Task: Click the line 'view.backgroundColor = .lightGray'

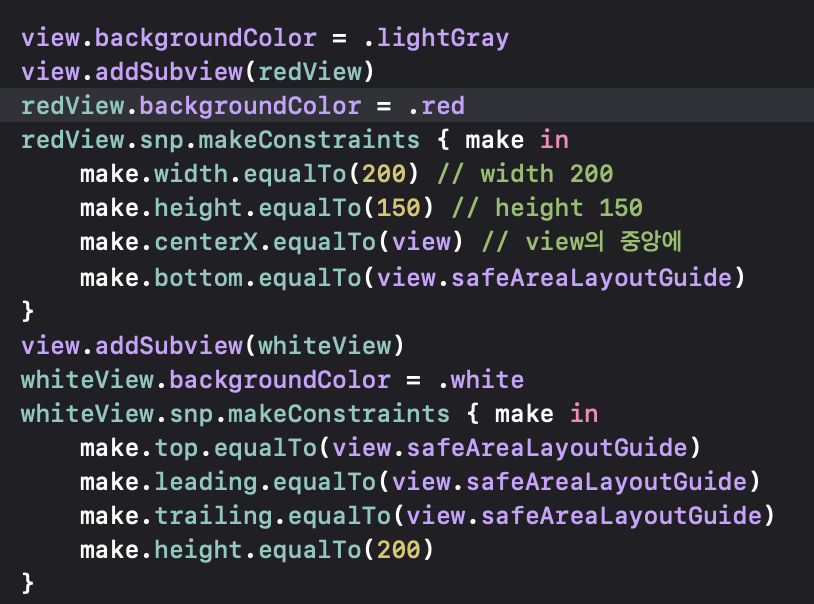Action: pyautogui.click(x=265, y=39)
